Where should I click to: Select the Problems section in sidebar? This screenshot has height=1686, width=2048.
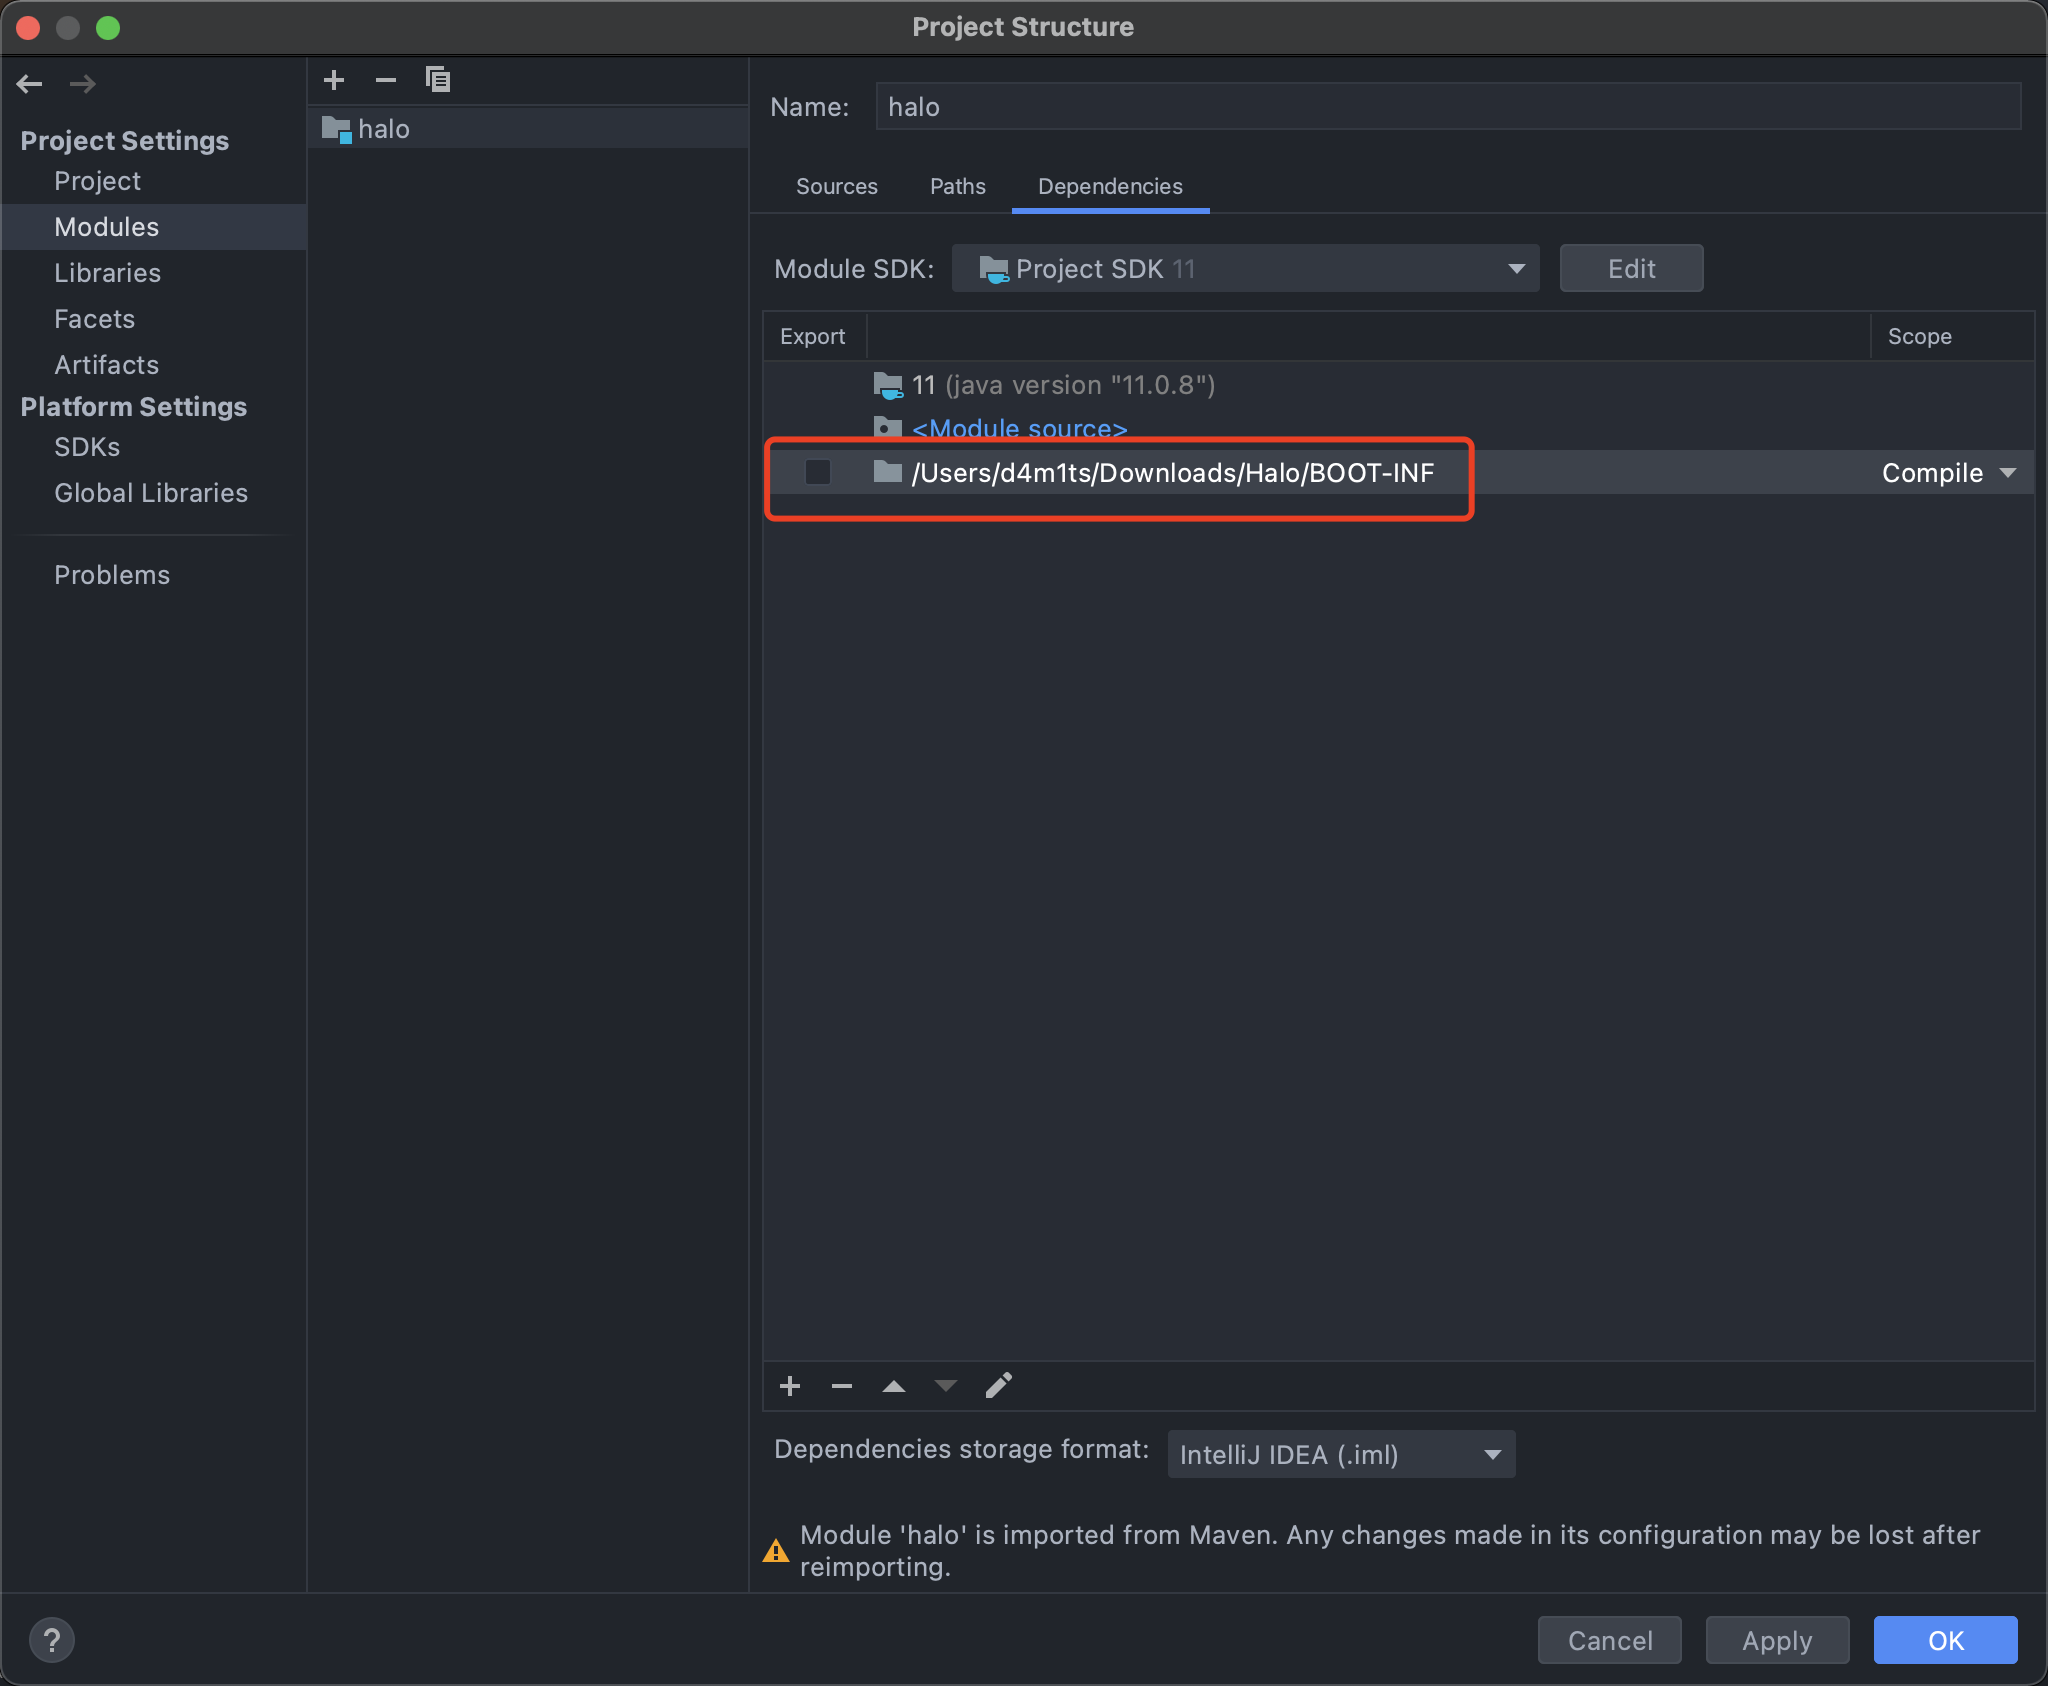tap(112, 573)
